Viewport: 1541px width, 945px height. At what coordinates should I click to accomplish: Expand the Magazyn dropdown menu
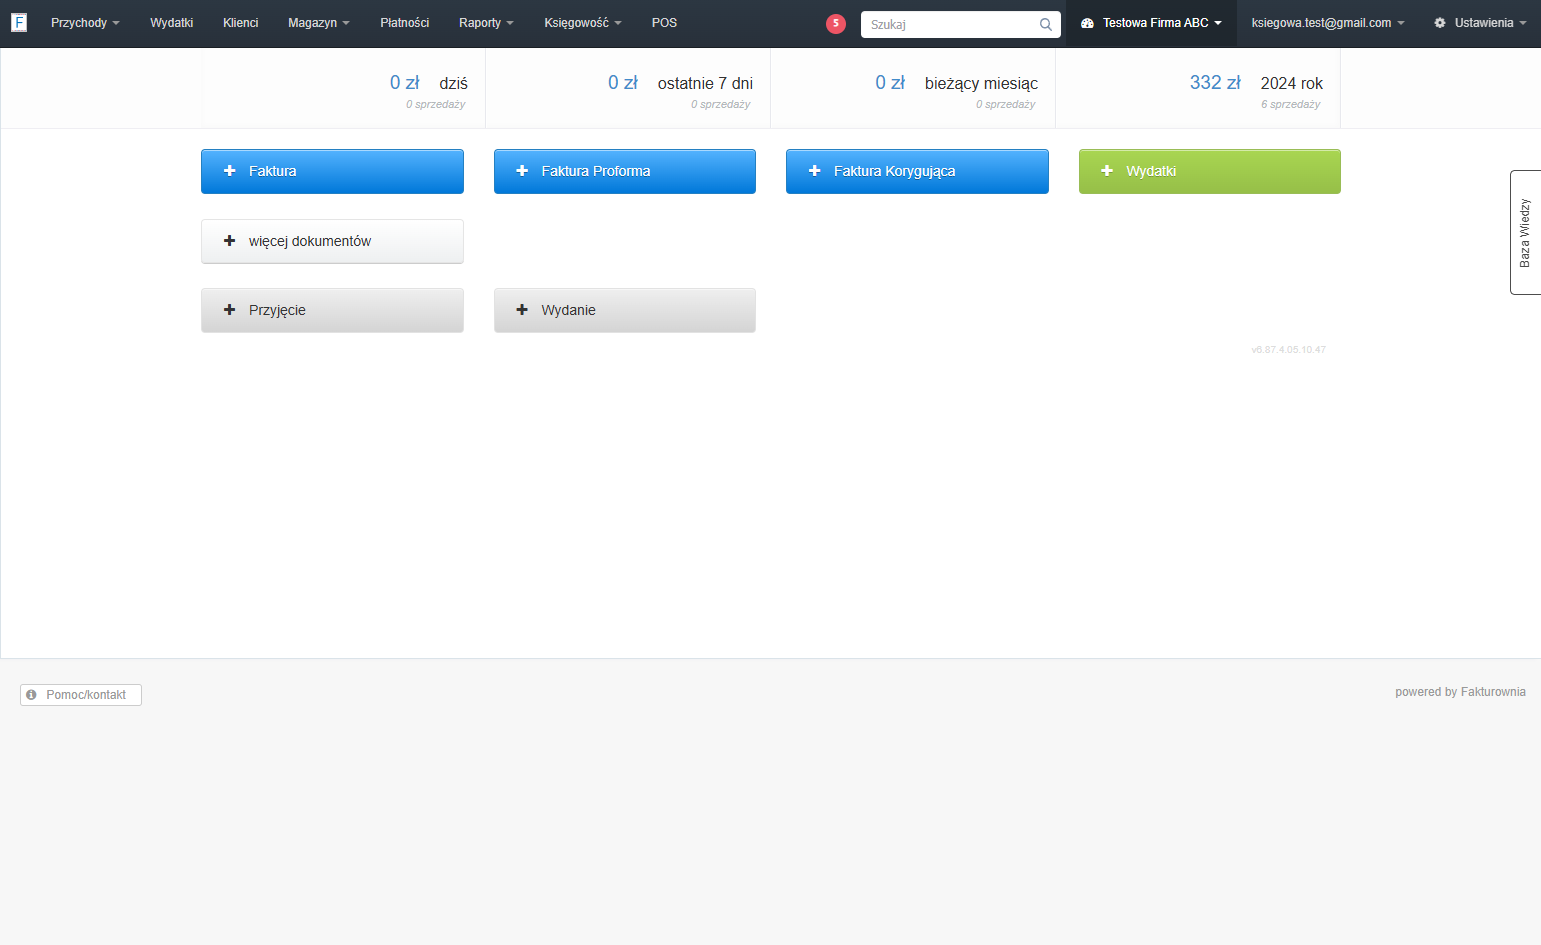(319, 23)
